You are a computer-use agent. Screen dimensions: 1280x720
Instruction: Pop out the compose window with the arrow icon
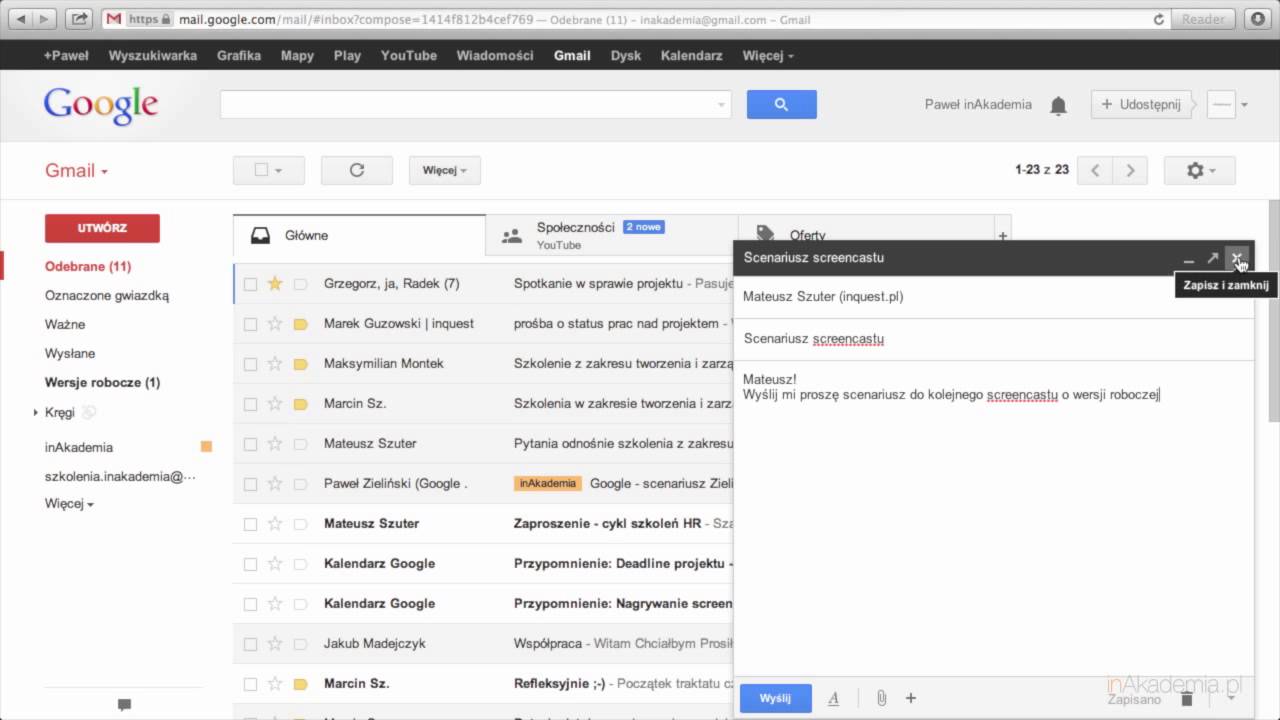1213,258
